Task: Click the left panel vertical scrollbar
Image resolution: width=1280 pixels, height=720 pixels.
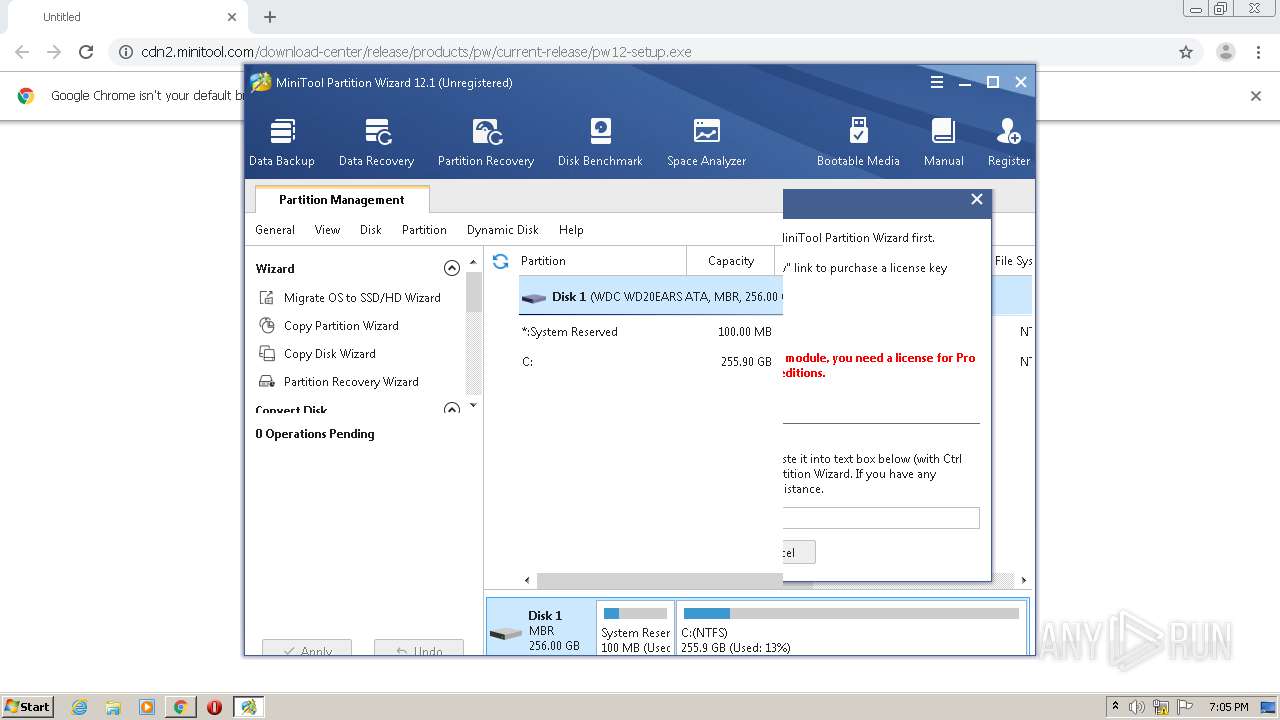Action: 474,293
